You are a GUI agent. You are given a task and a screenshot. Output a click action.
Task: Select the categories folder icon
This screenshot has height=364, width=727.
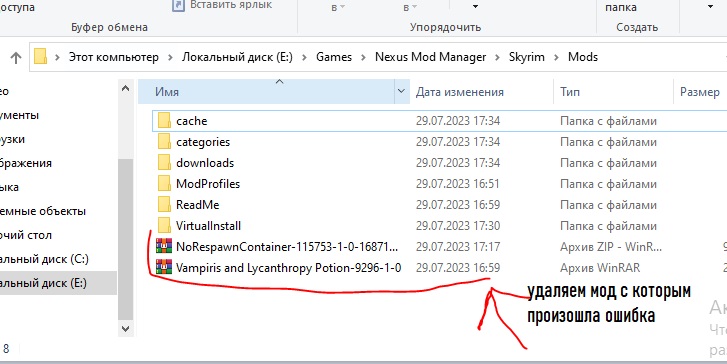[x=164, y=141]
